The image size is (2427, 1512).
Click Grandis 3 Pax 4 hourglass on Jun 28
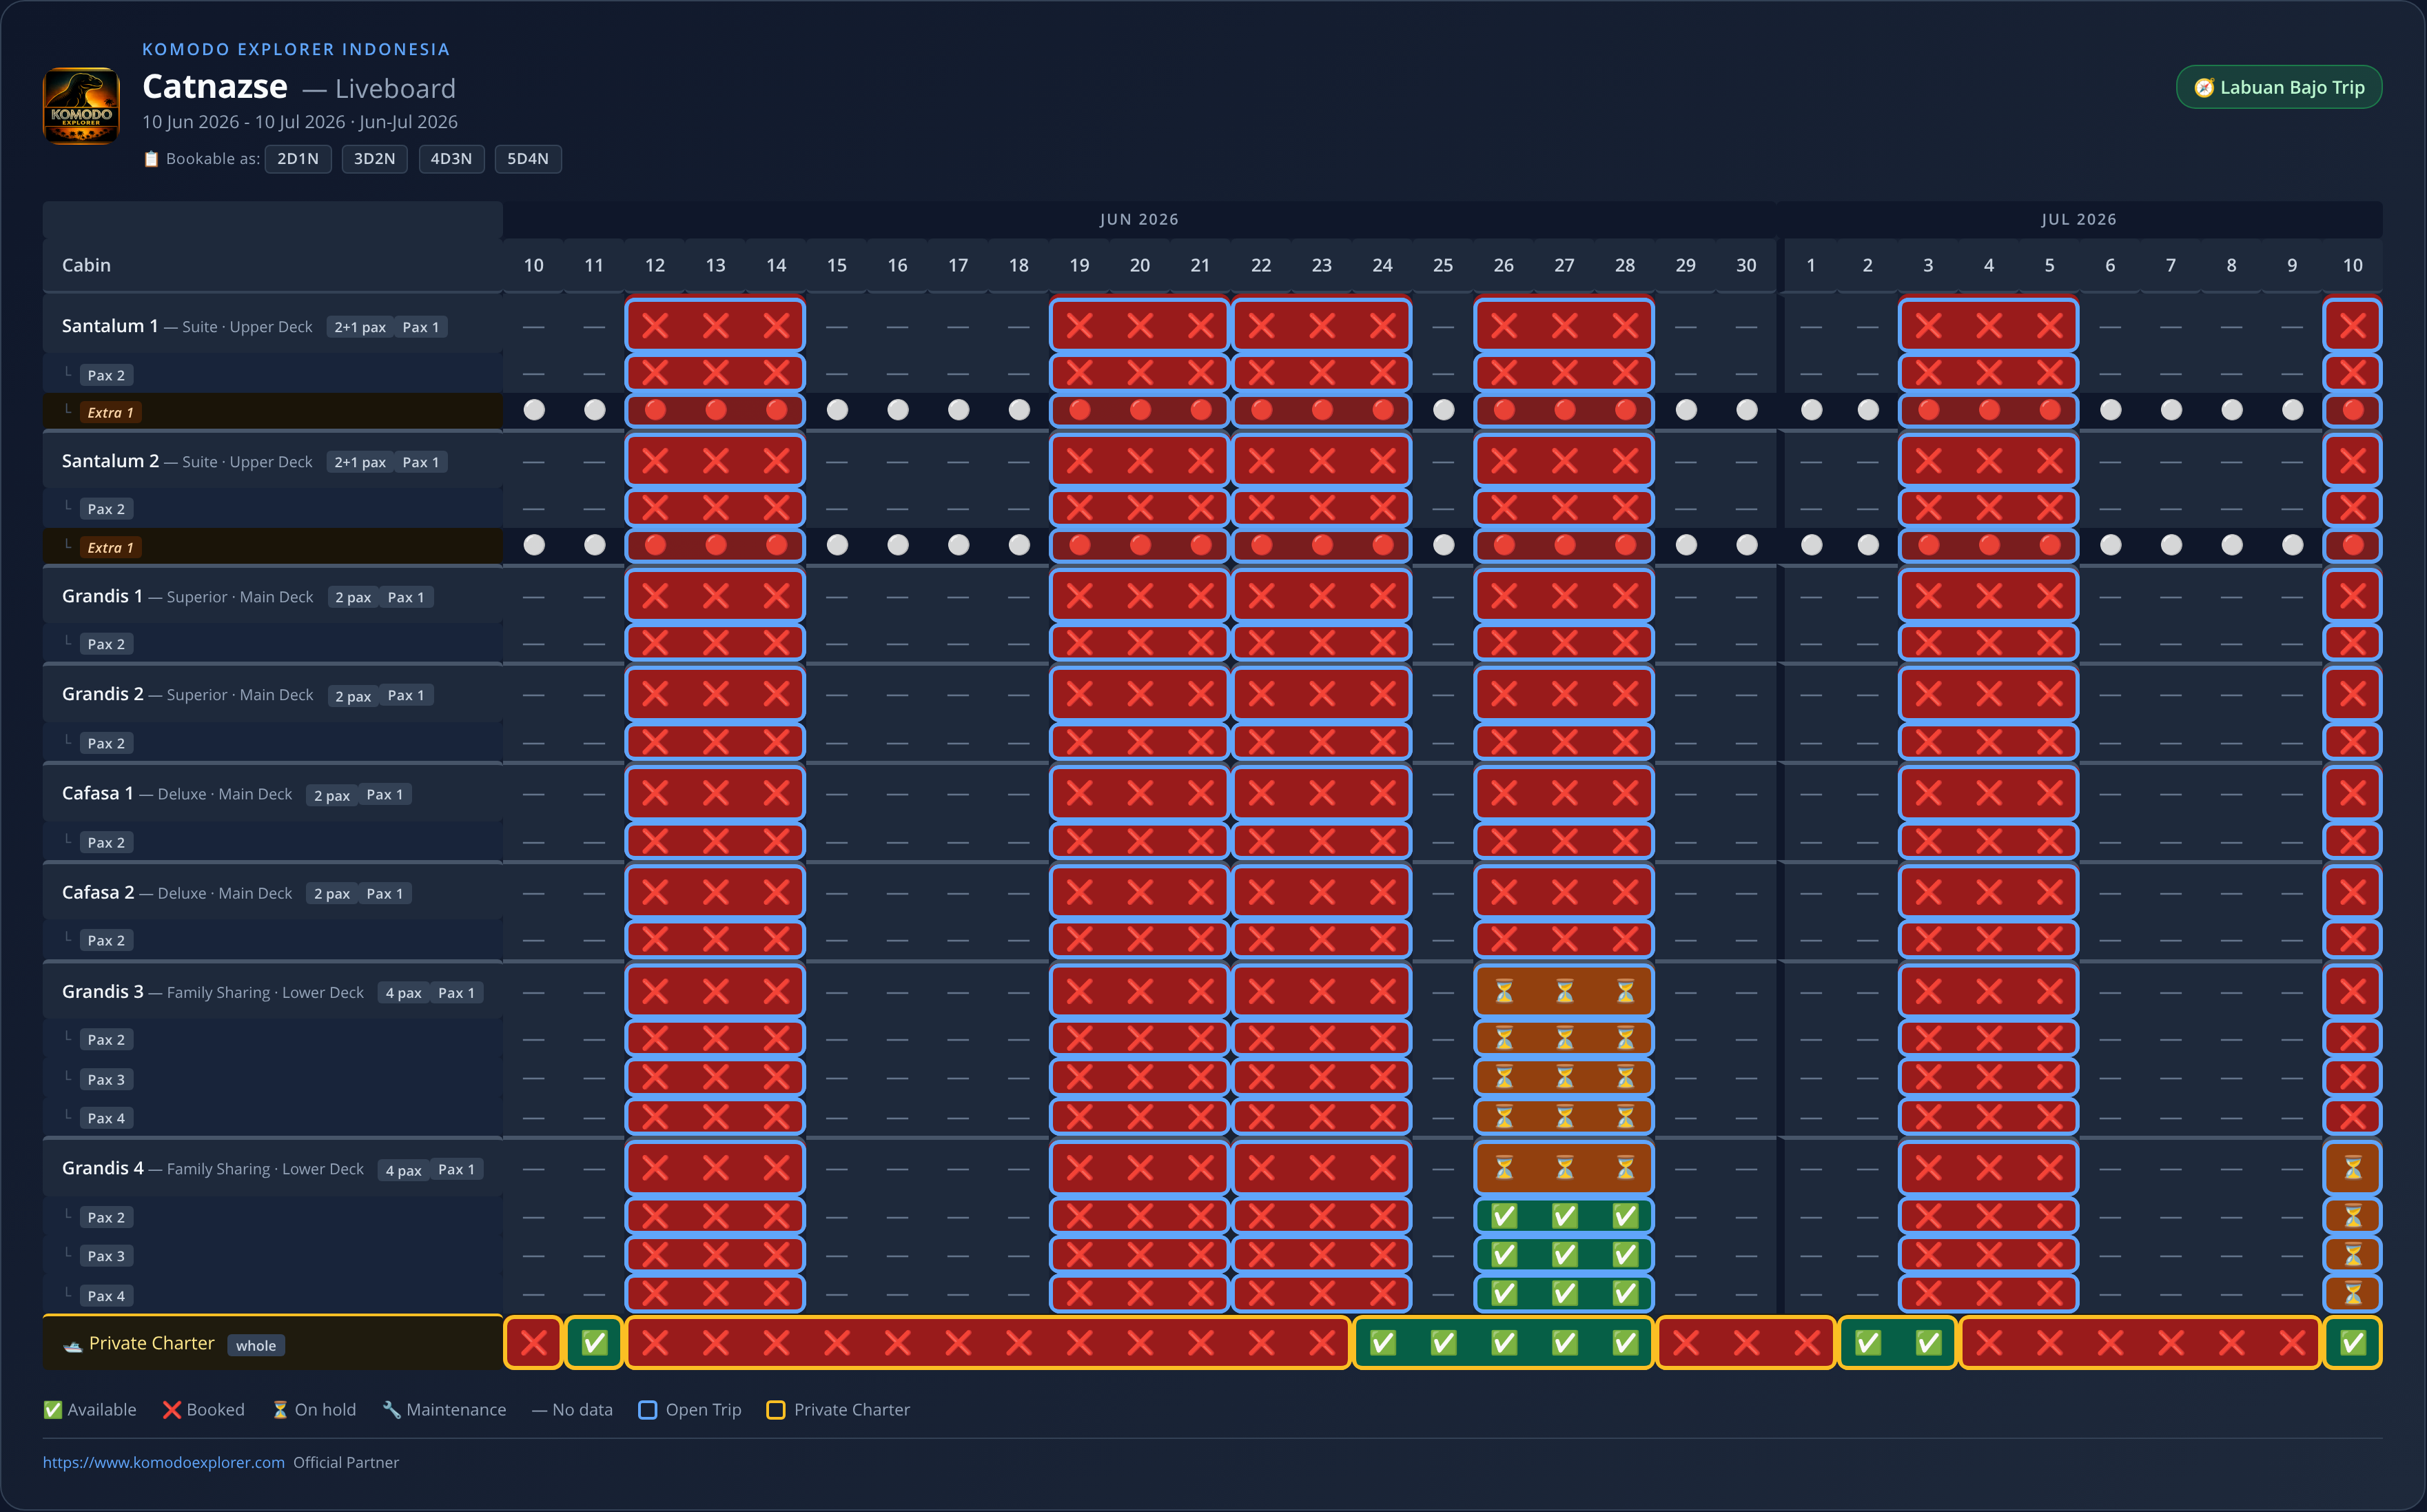[x=1625, y=1116]
